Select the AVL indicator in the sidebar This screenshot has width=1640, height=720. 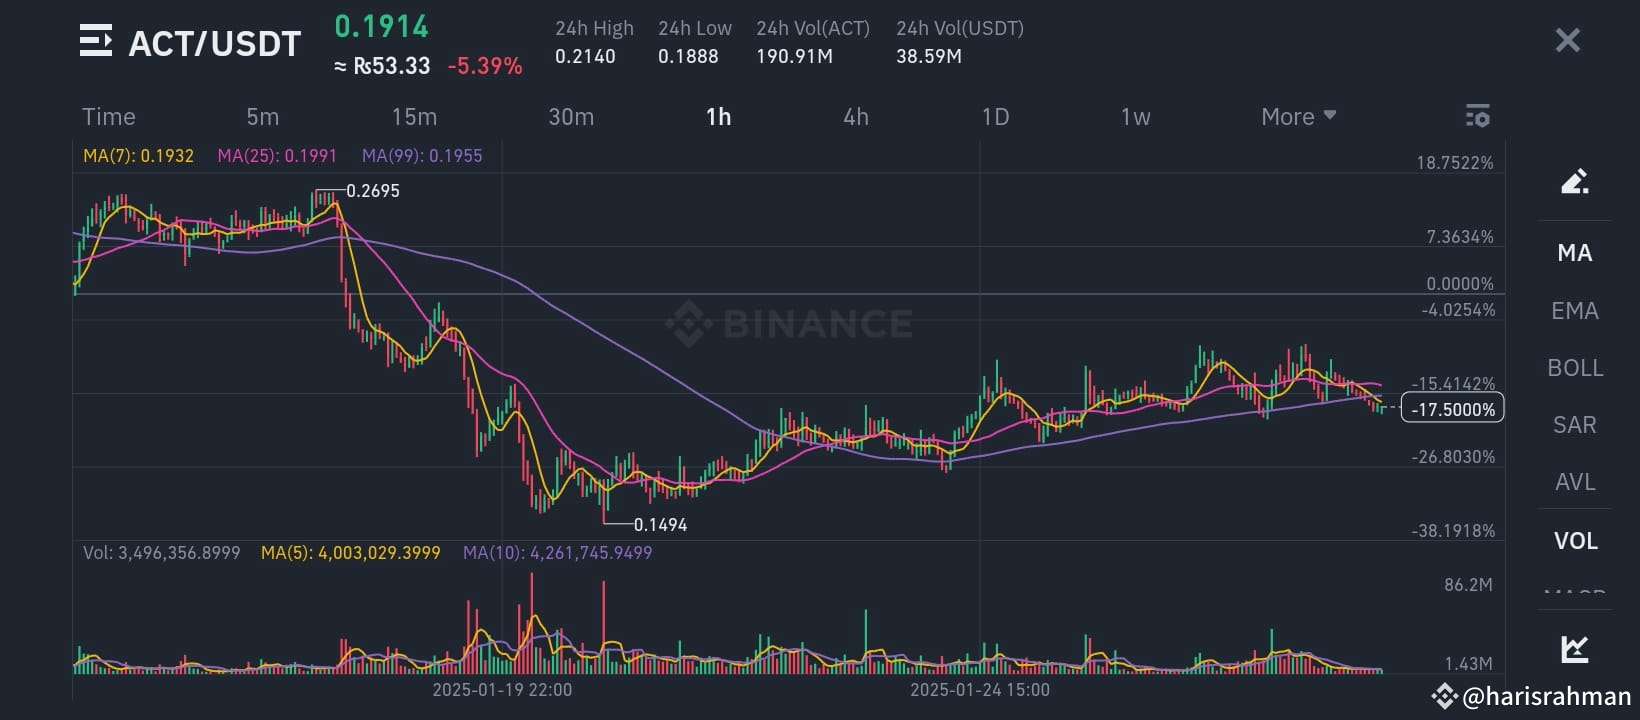tap(1574, 482)
